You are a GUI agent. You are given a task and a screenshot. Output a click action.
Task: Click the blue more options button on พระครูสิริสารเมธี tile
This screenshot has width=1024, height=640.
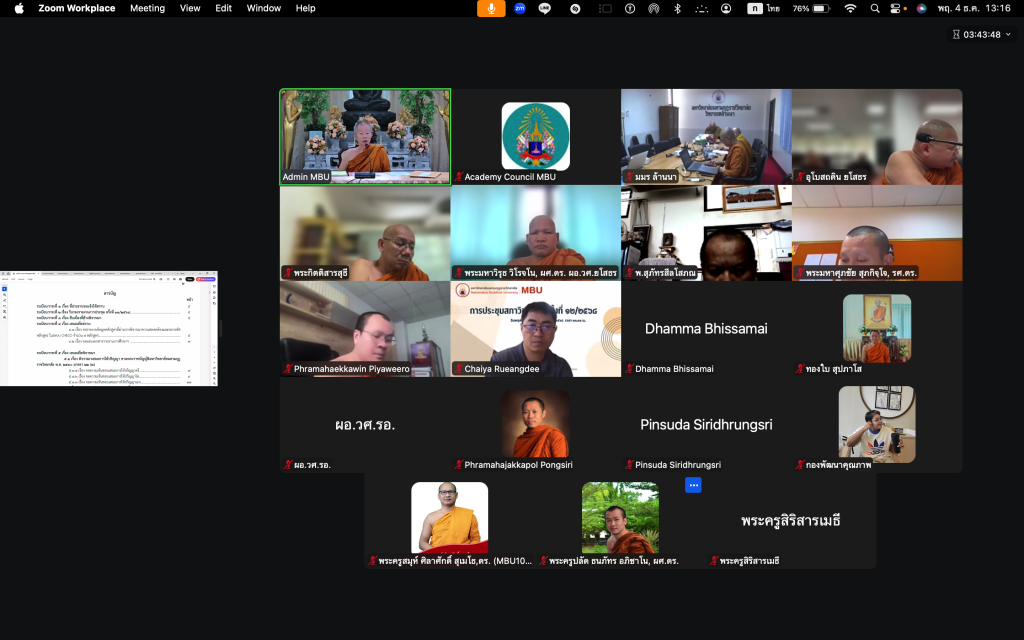[693, 485]
